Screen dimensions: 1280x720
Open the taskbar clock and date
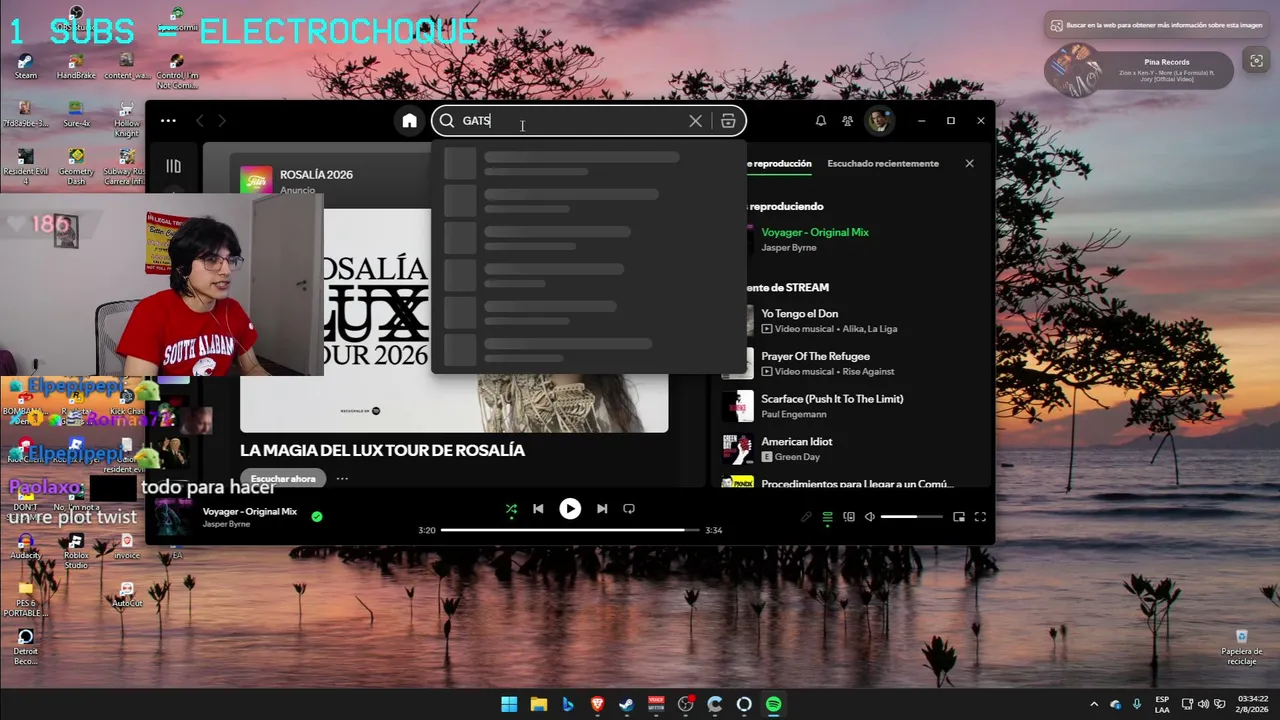tap(1254, 704)
